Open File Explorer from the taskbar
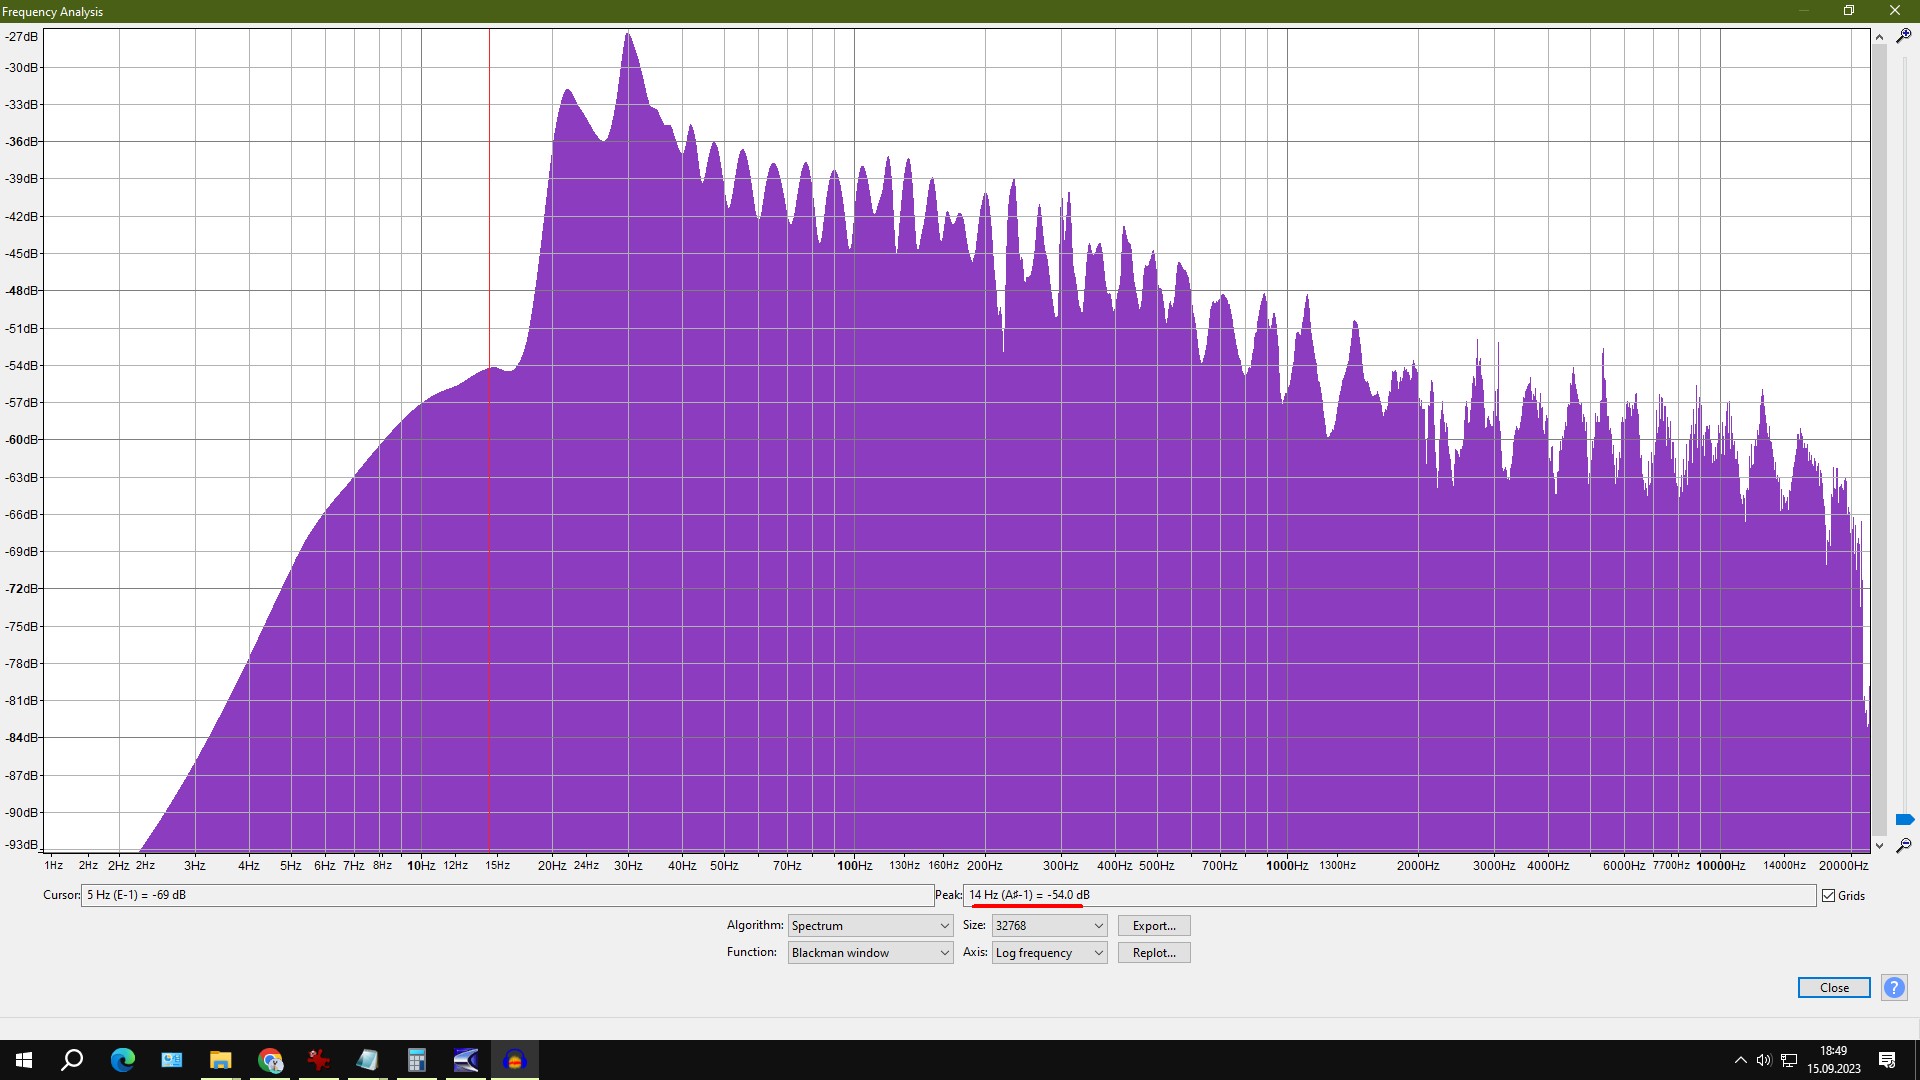 coord(220,1060)
